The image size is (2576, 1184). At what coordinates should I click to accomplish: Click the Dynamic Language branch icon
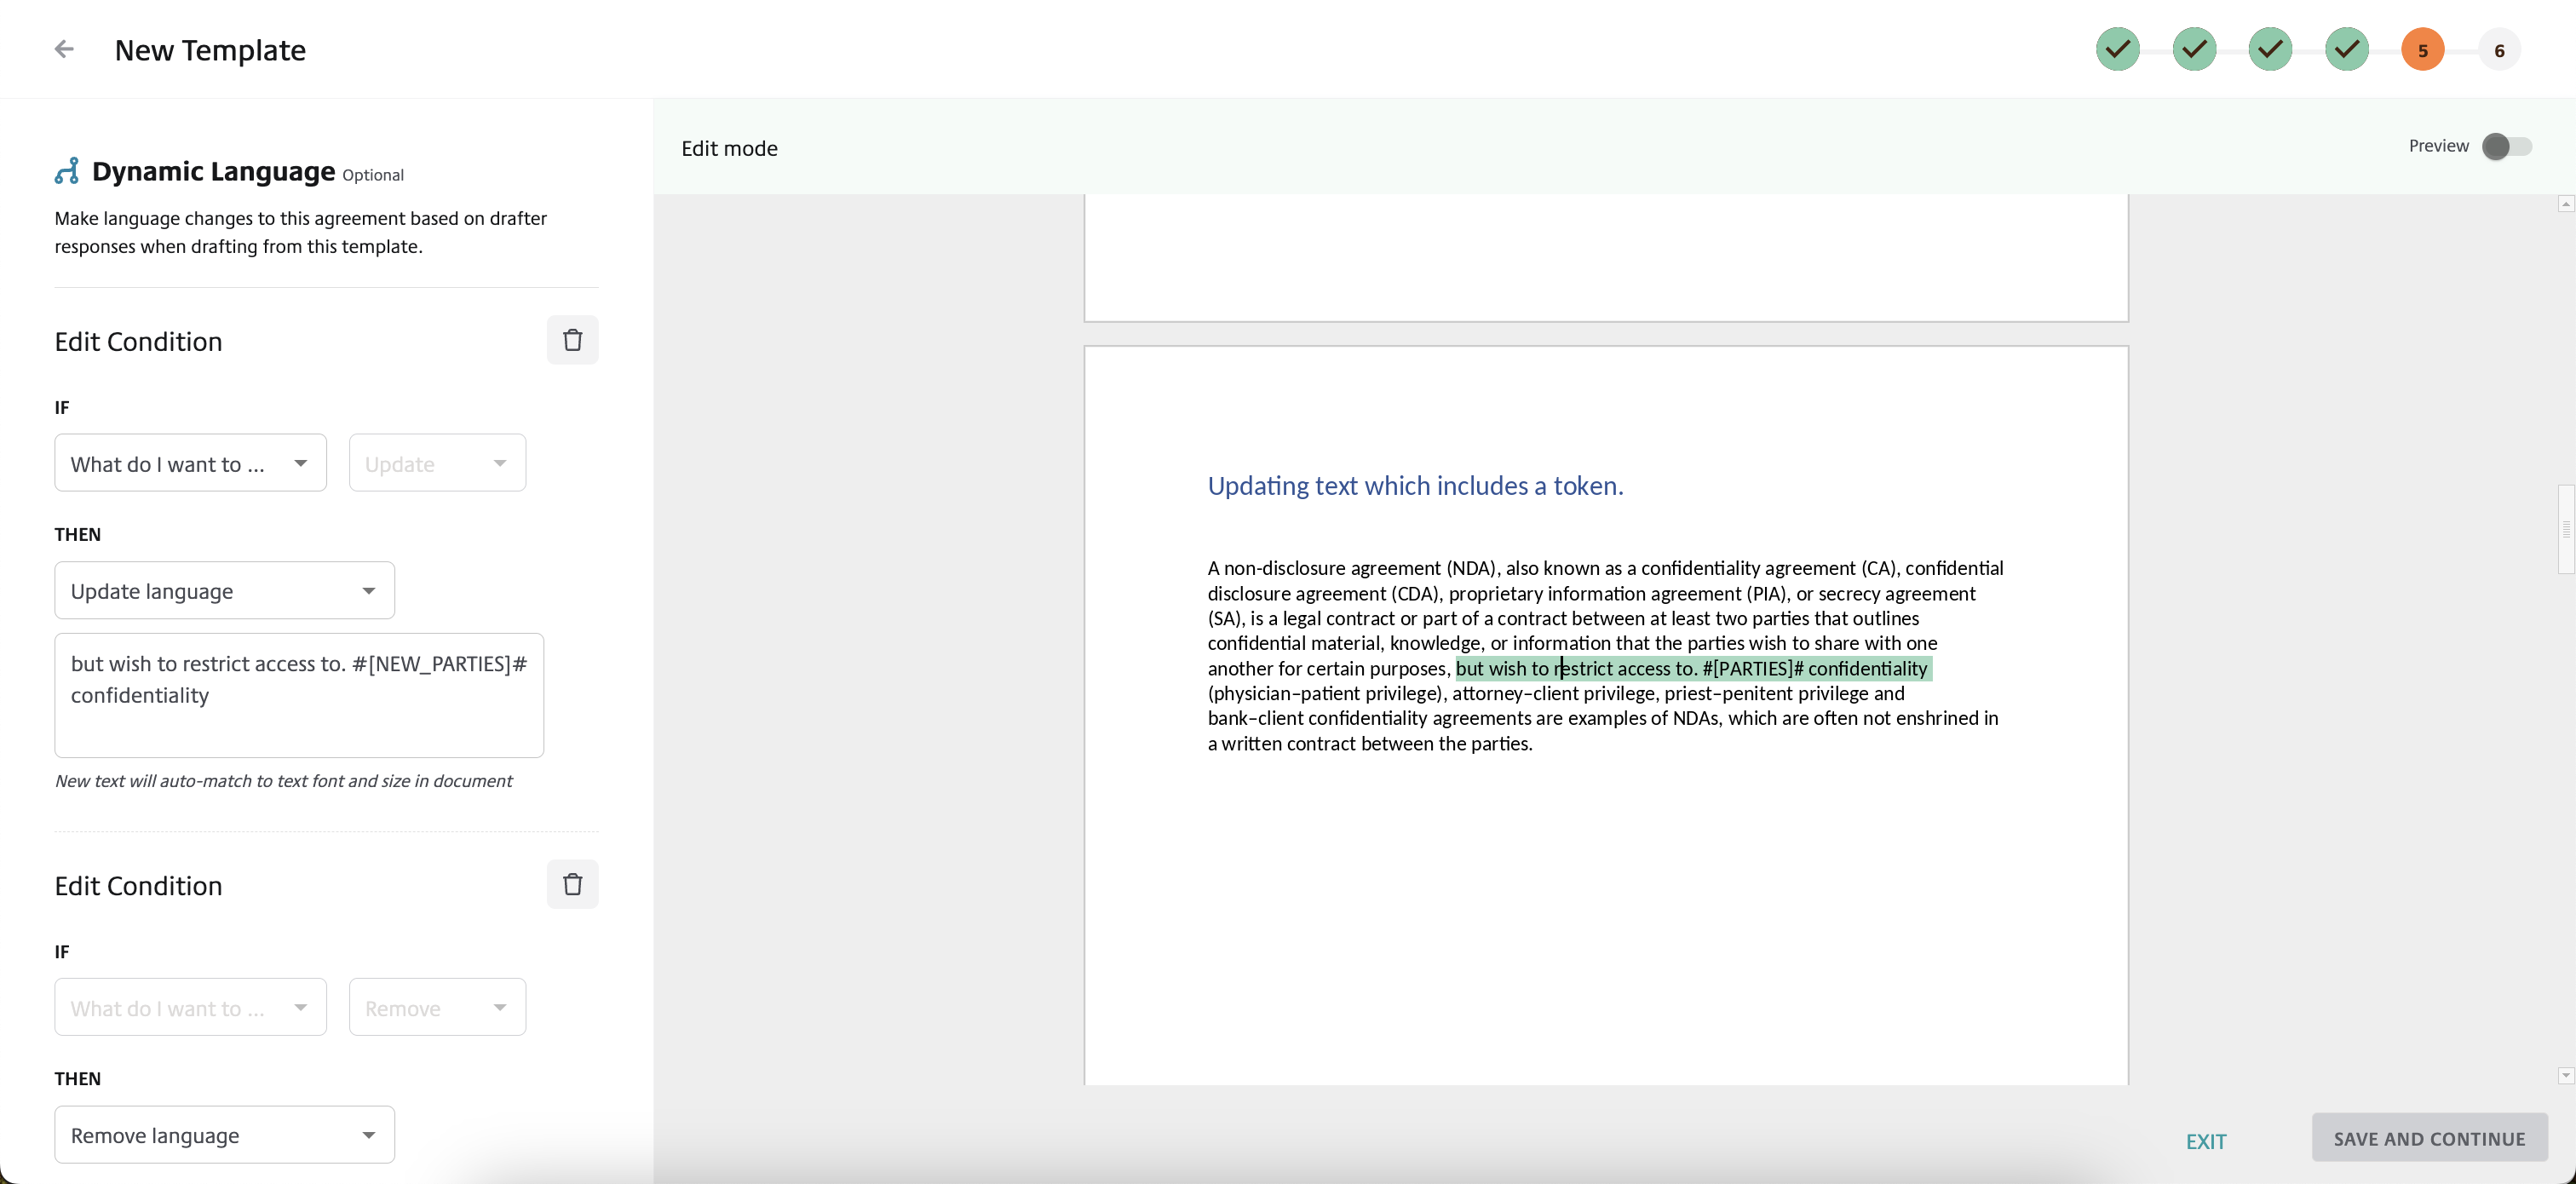[x=67, y=171]
